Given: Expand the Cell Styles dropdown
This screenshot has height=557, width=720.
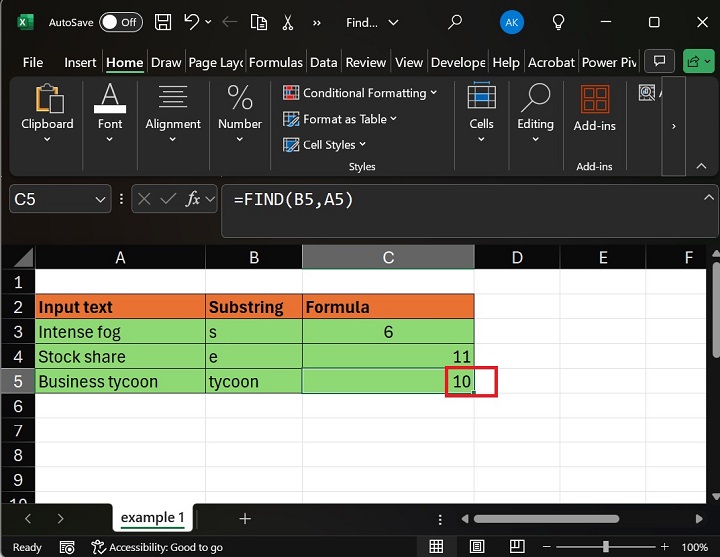Looking at the screenshot, I should (334, 145).
